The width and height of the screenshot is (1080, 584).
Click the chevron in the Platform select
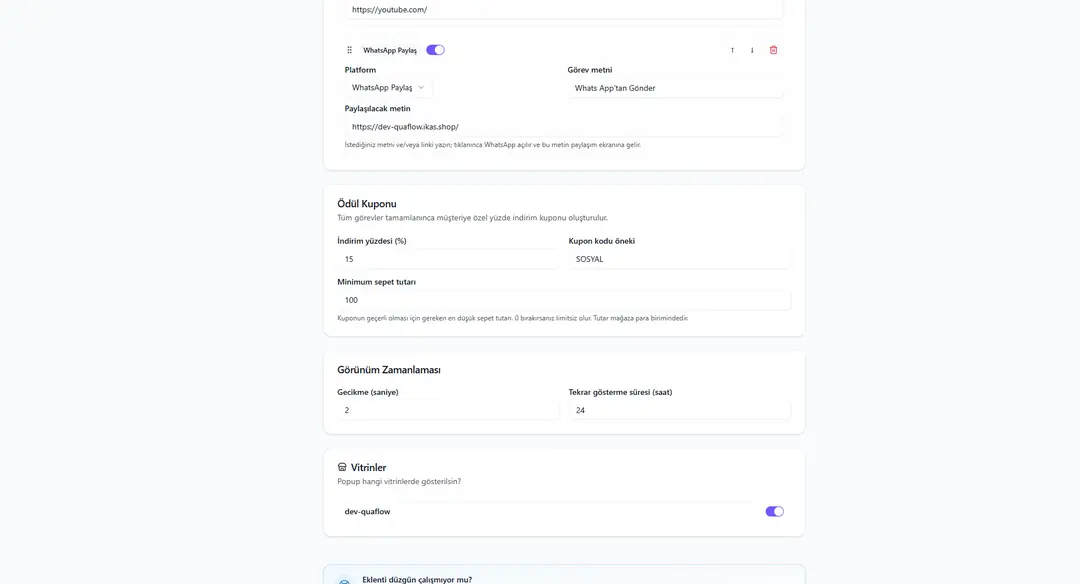[x=421, y=87]
